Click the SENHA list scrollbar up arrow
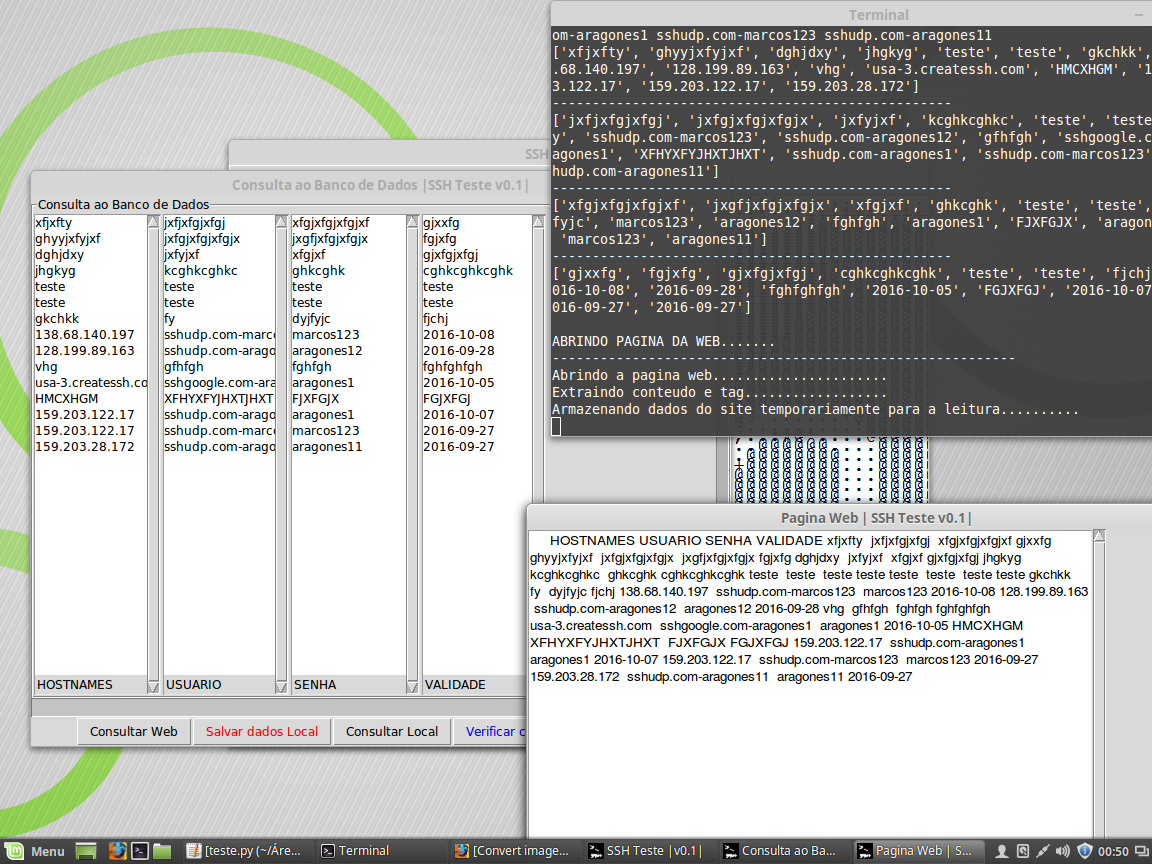 point(412,223)
